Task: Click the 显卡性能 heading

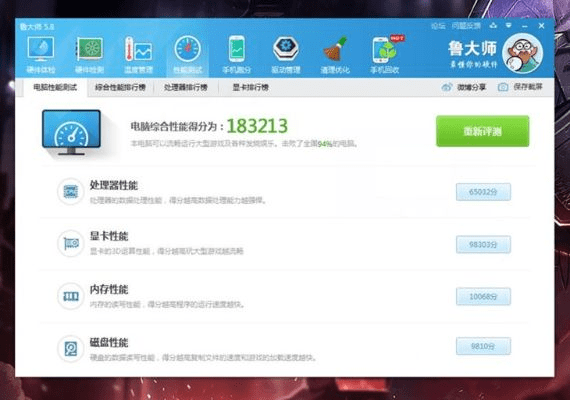Action: 109,236
